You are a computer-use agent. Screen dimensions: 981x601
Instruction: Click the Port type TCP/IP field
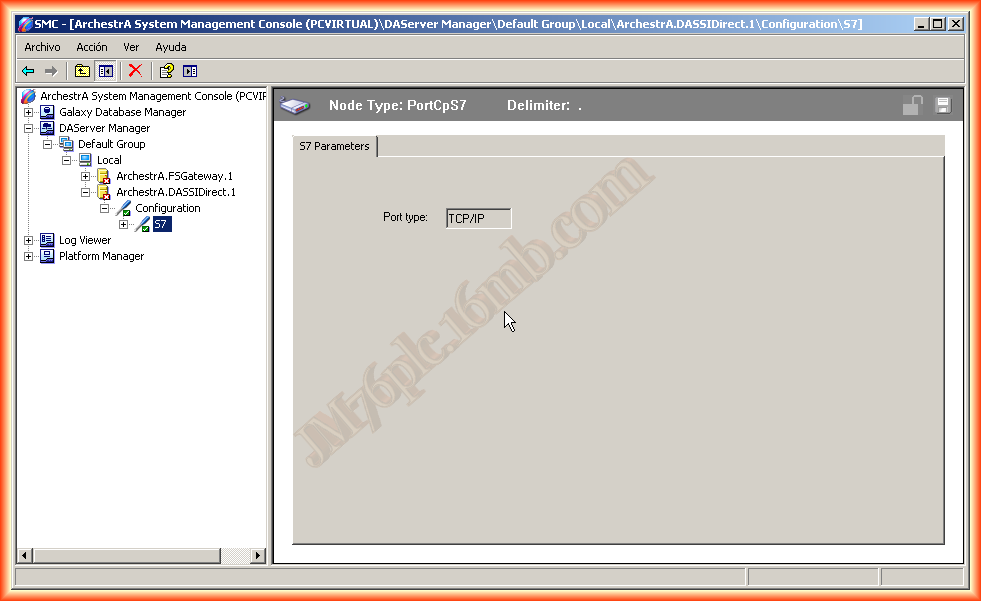click(x=478, y=218)
